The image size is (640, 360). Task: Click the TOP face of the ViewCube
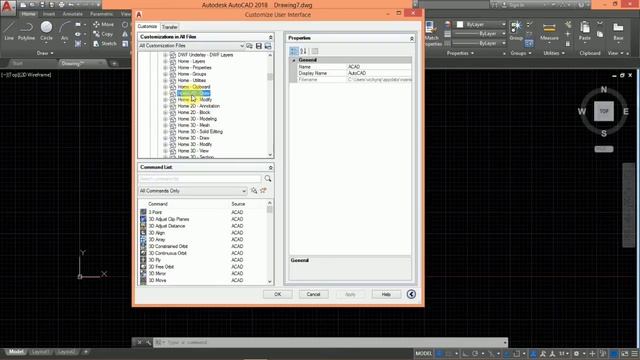click(x=604, y=111)
